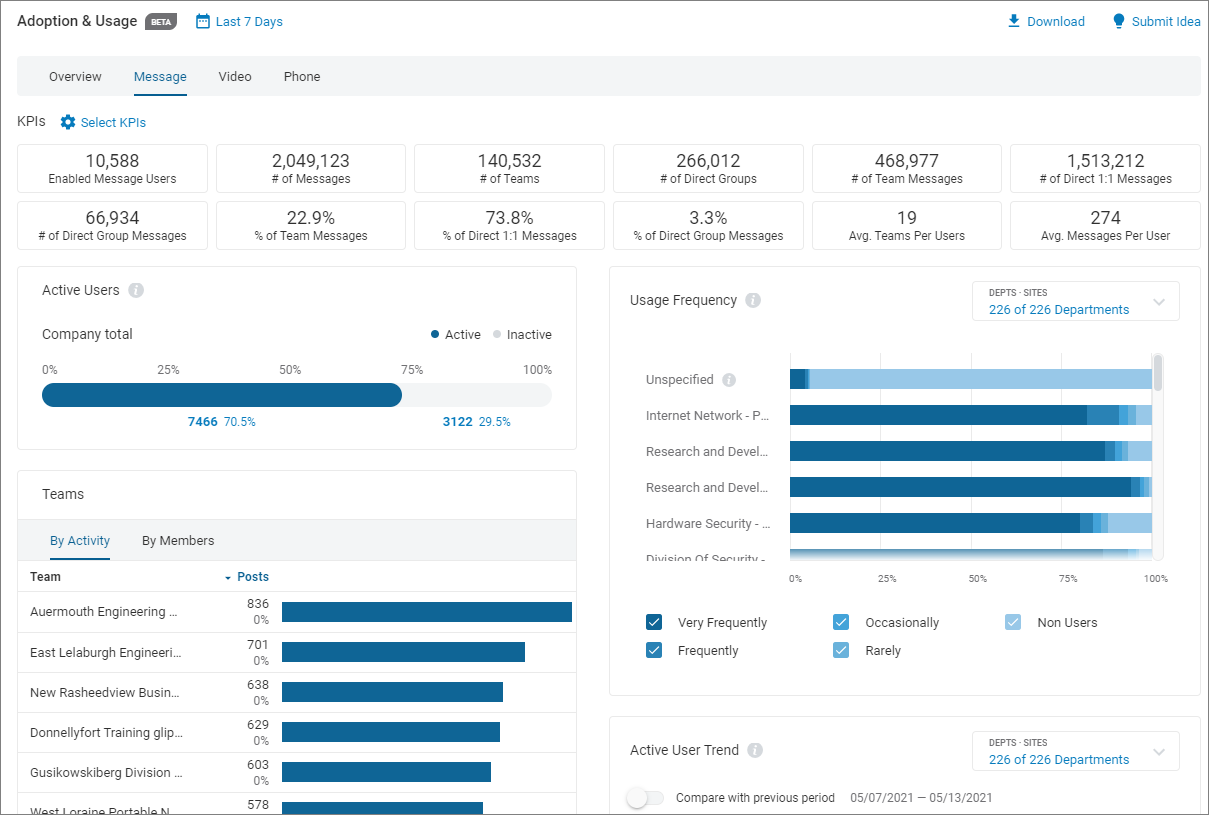
Task: Uncheck the Very Frequently checkbox
Action: click(x=654, y=621)
